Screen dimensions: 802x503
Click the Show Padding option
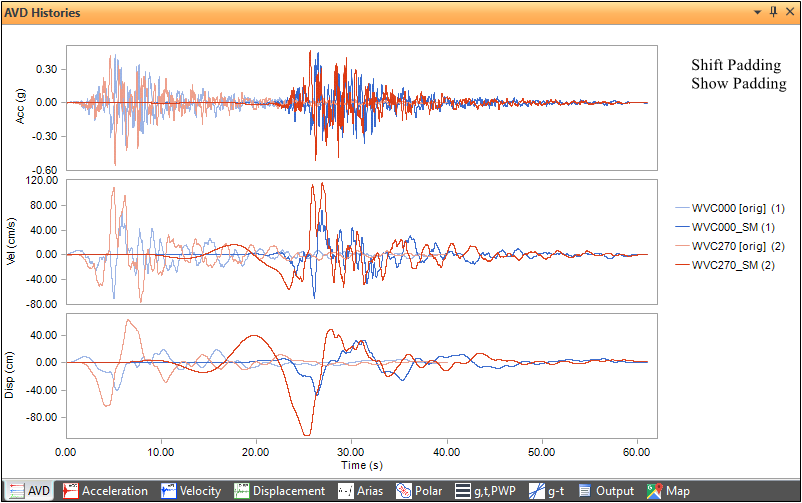(x=738, y=83)
